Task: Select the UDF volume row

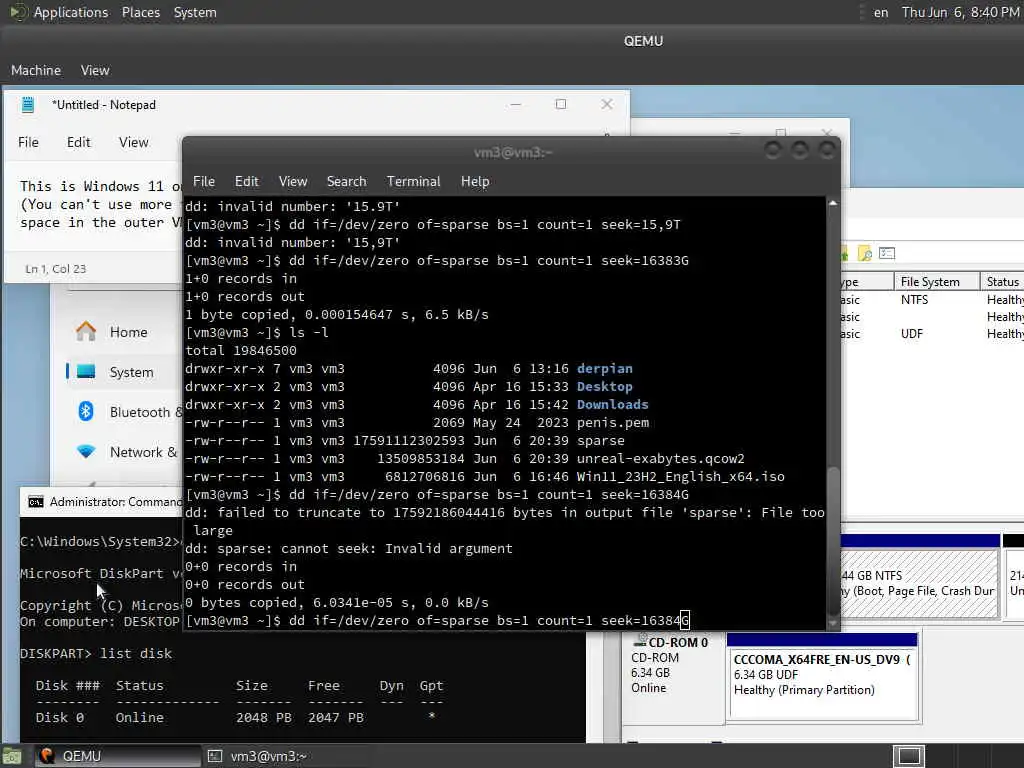Action: [932, 333]
